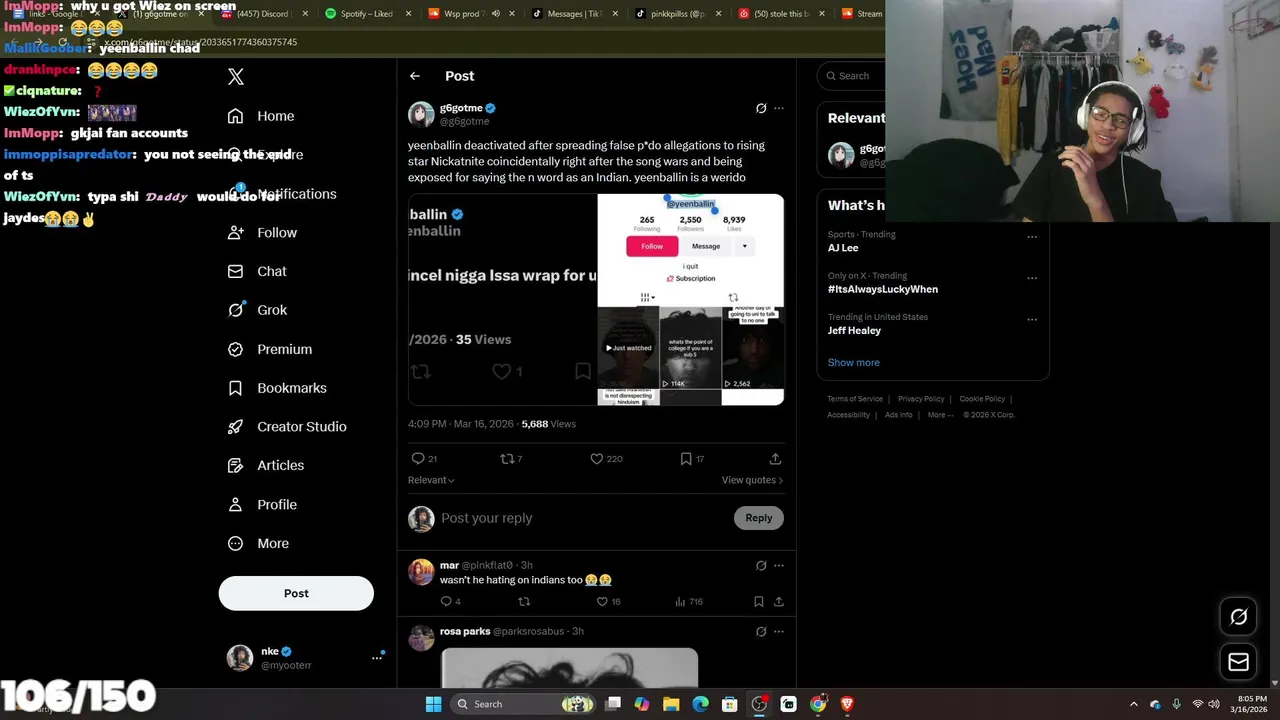This screenshot has width=1280, height=720.
Task: Open the Privacy Policy footer link
Action: 921,399
